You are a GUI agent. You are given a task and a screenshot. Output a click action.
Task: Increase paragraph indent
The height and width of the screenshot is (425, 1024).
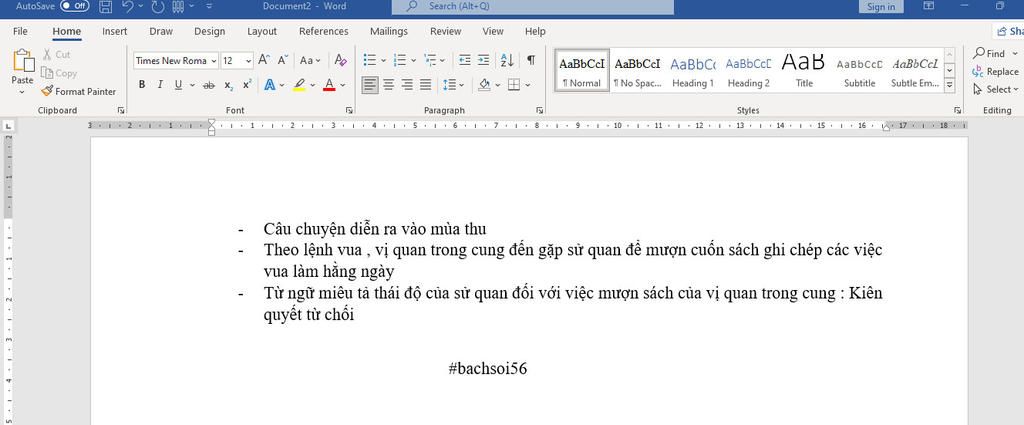[483, 60]
